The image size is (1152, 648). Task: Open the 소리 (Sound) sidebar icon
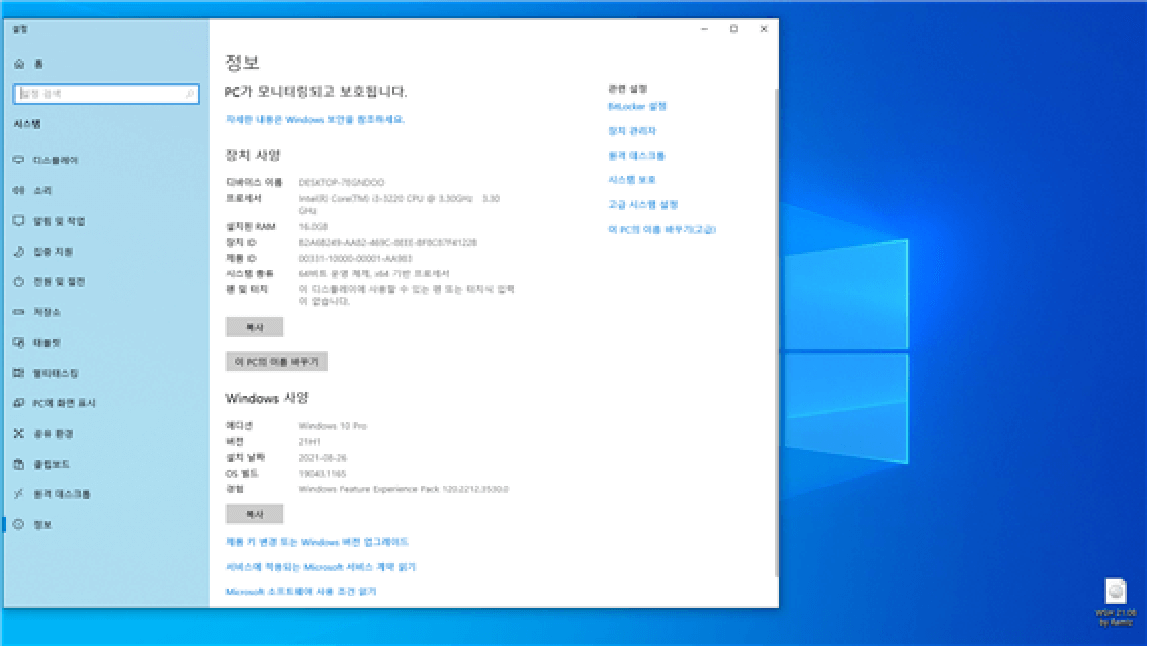19,190
